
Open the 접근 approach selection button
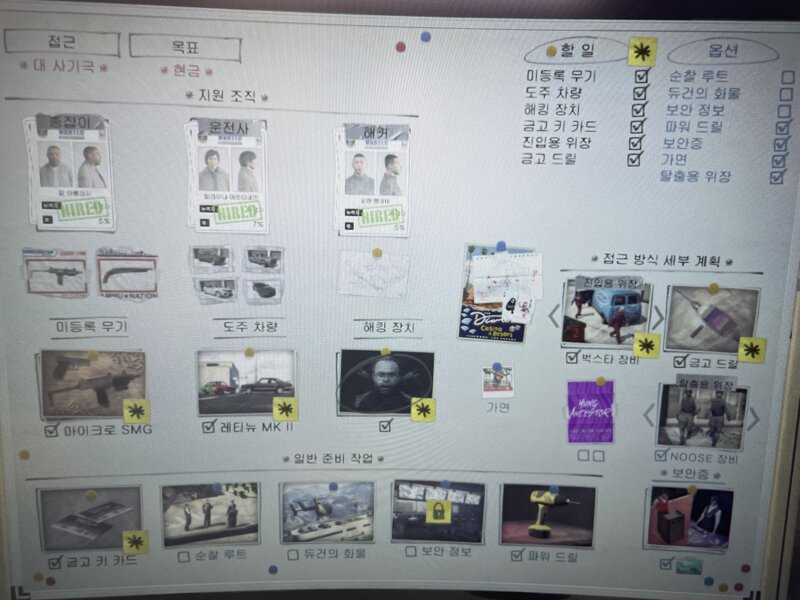click(62, 42)
